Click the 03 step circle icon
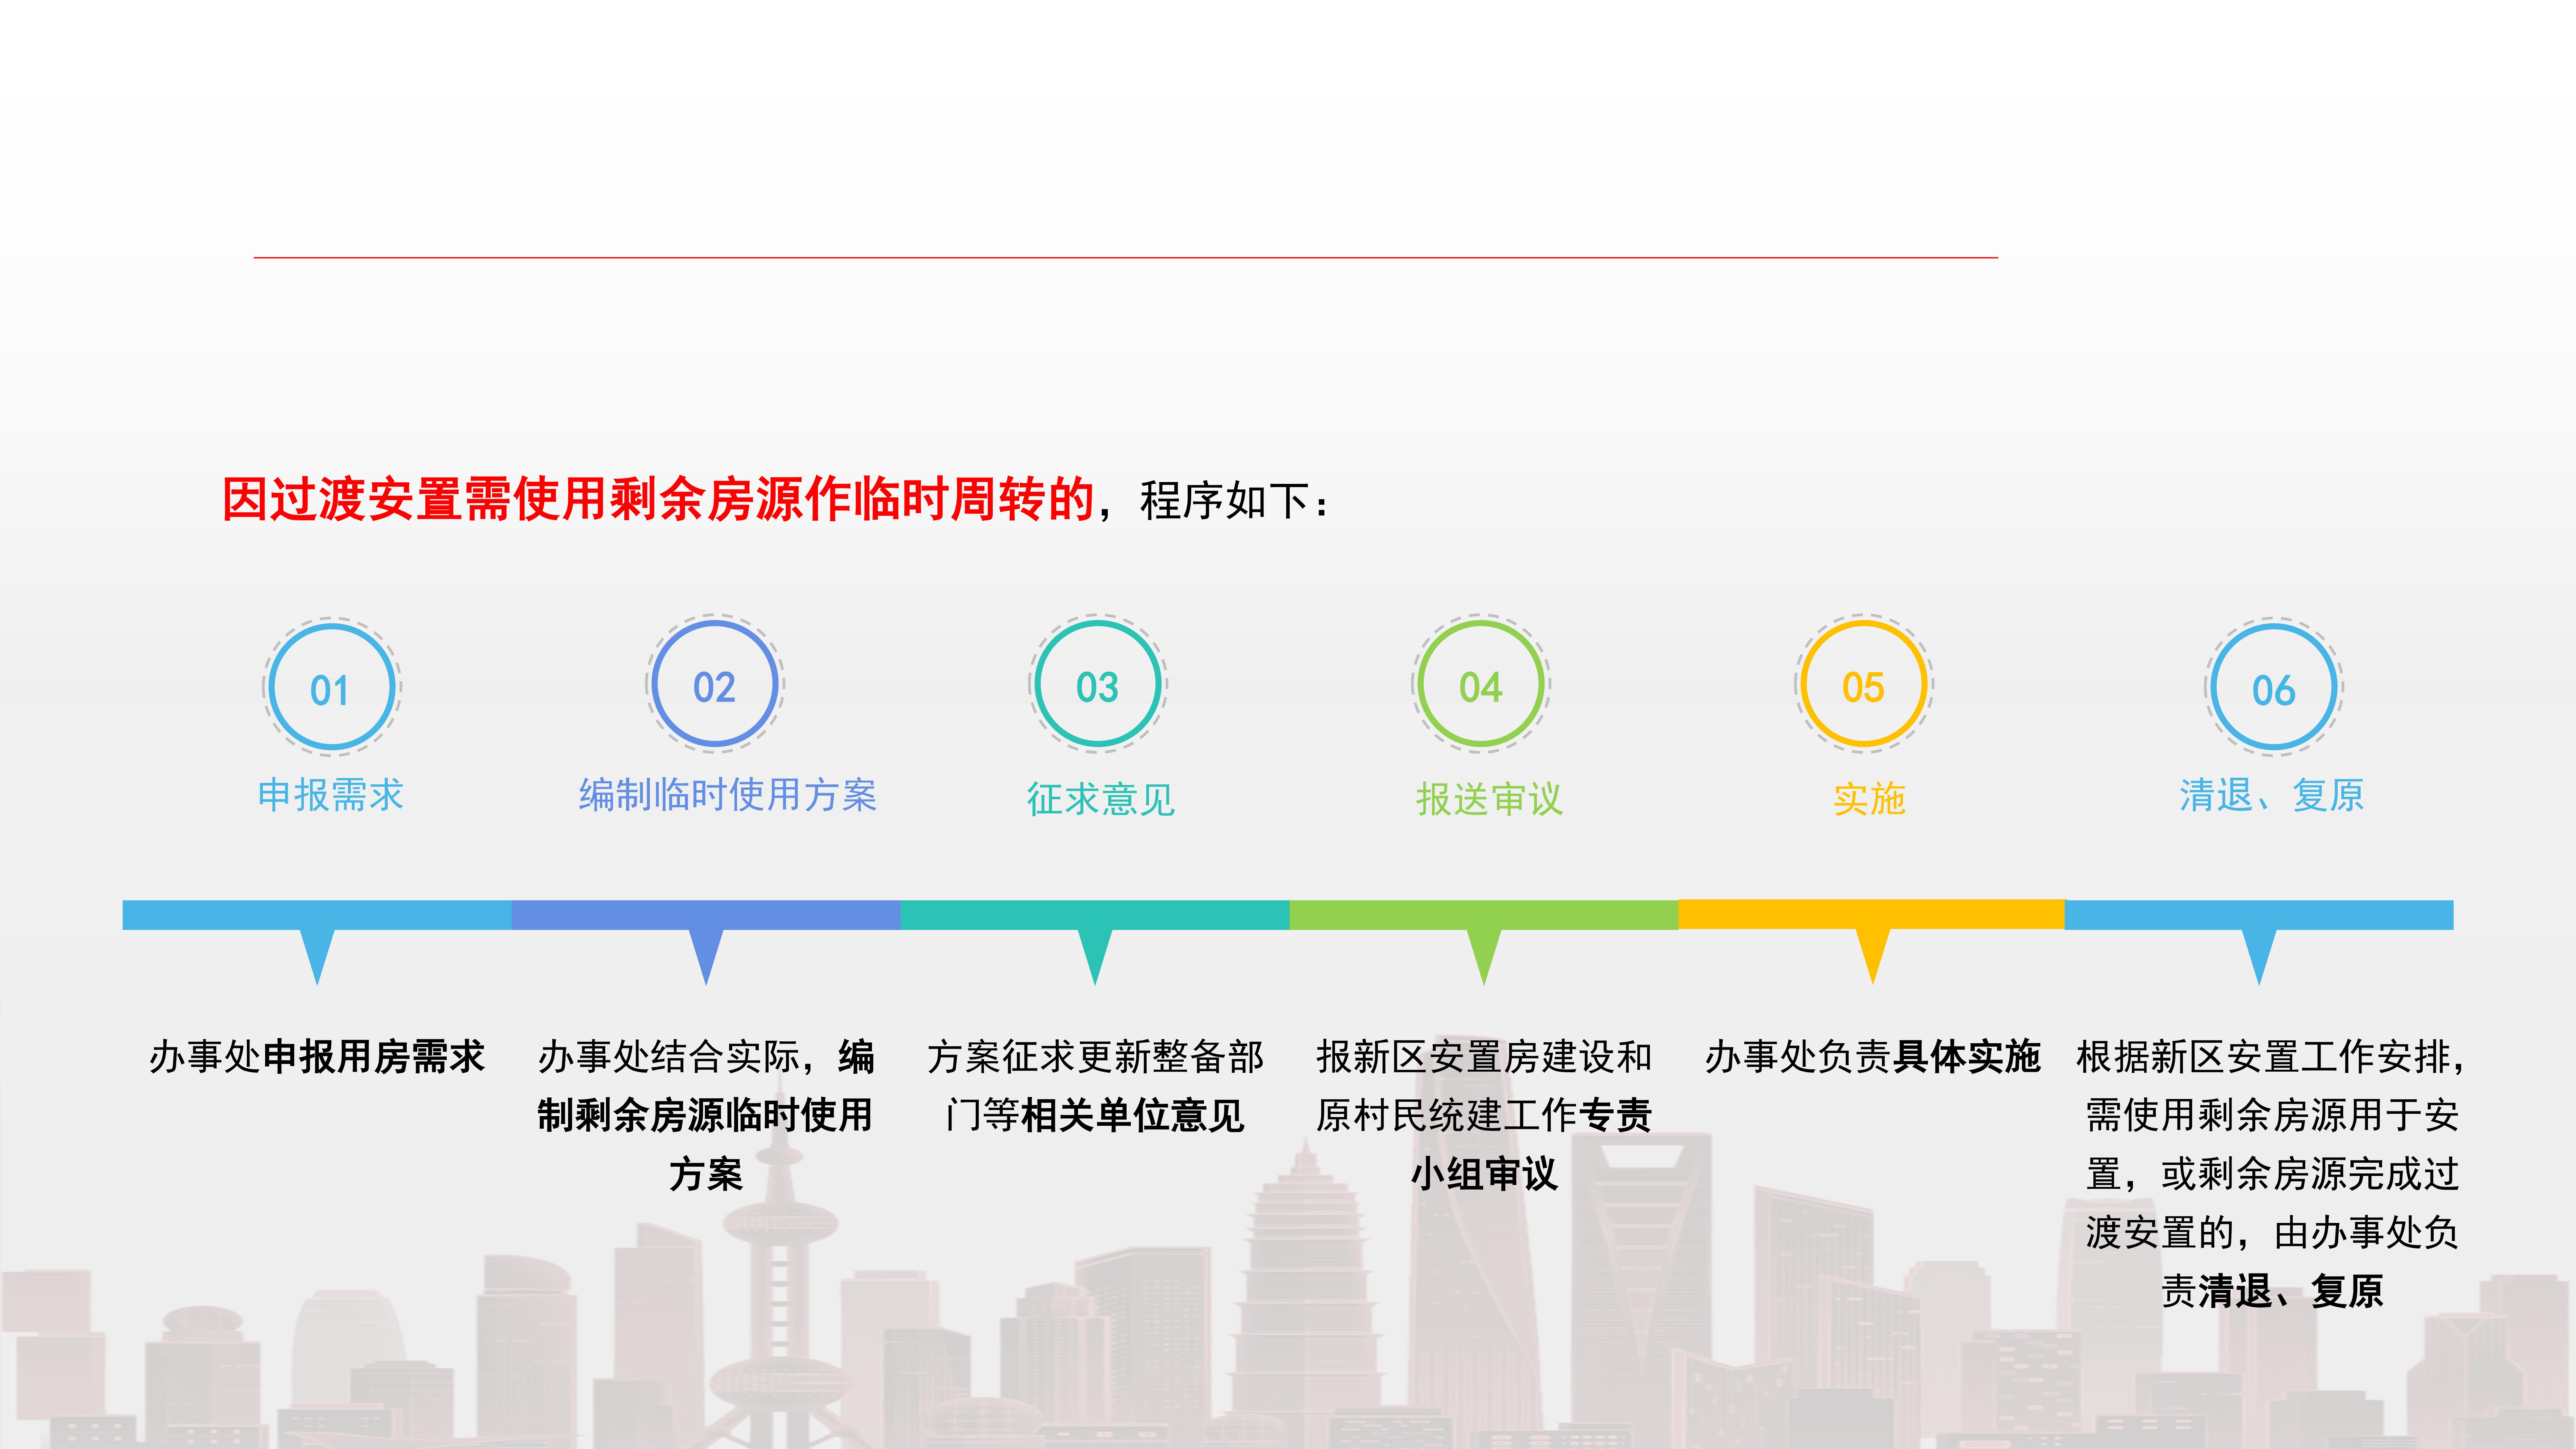Viewport: 2576px width, 1449px height. click(x=1098, y=684)
